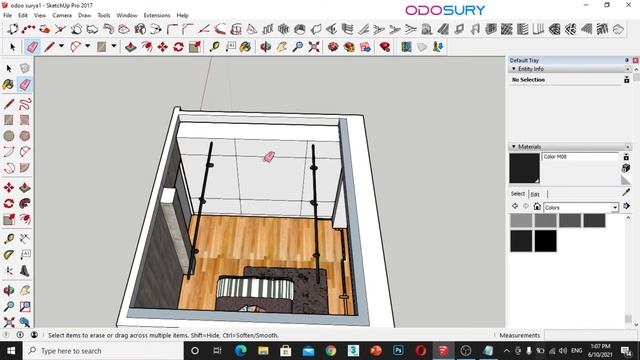
Task: Open the Edit menu
Action: [x=23, y=16]
